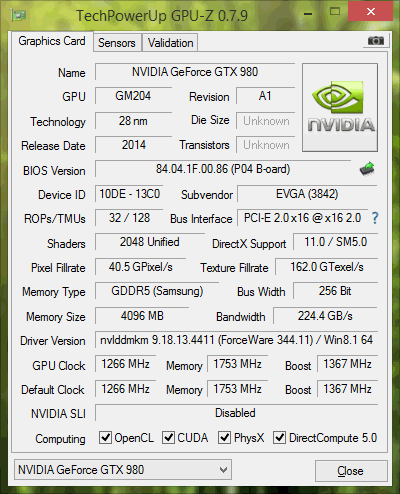
Task: Click the NVIDIA SLI field Disabled
Action: (236, 413)
